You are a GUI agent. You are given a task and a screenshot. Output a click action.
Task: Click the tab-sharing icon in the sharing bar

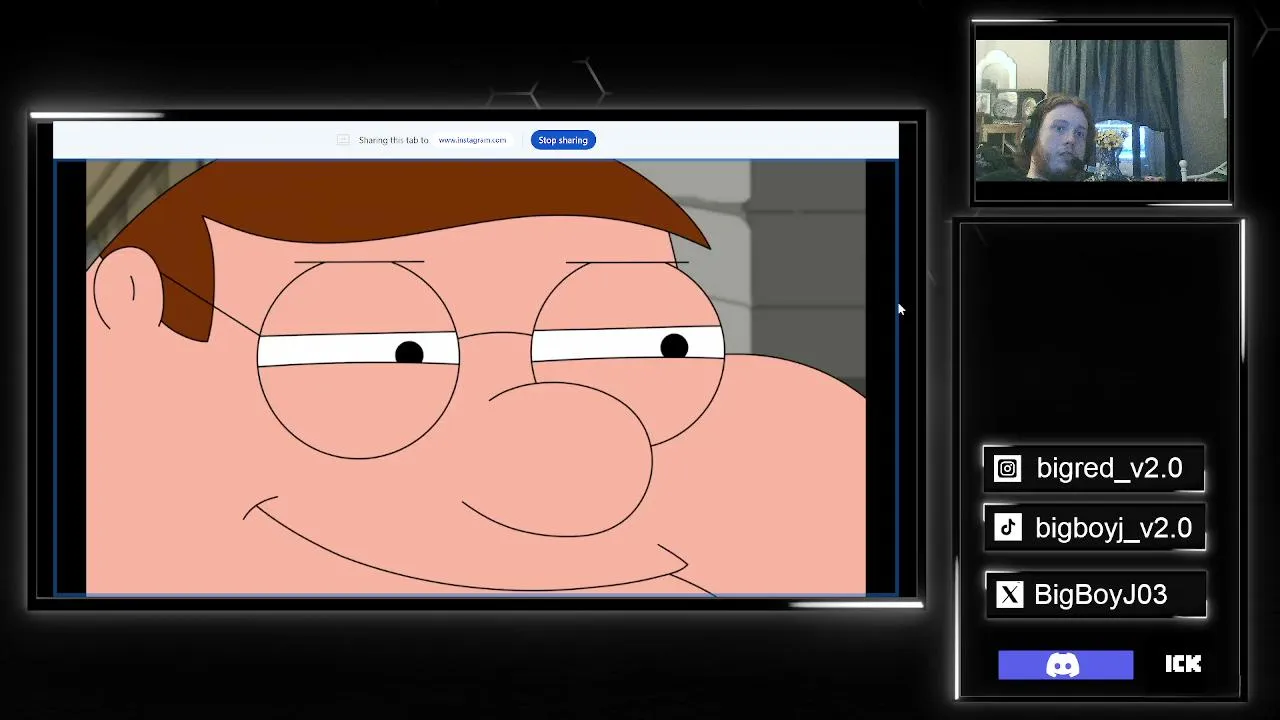point(343,140)
